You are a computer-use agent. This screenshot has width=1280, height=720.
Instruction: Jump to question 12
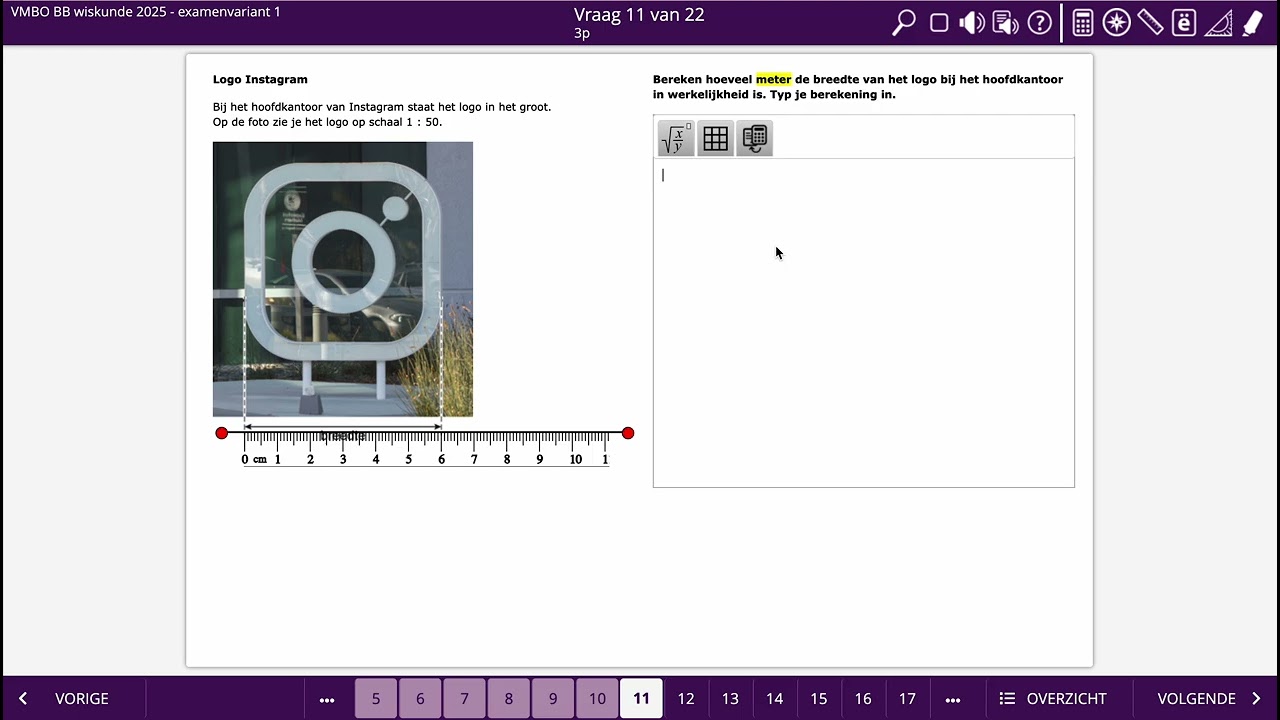click(x=686, y=699)
